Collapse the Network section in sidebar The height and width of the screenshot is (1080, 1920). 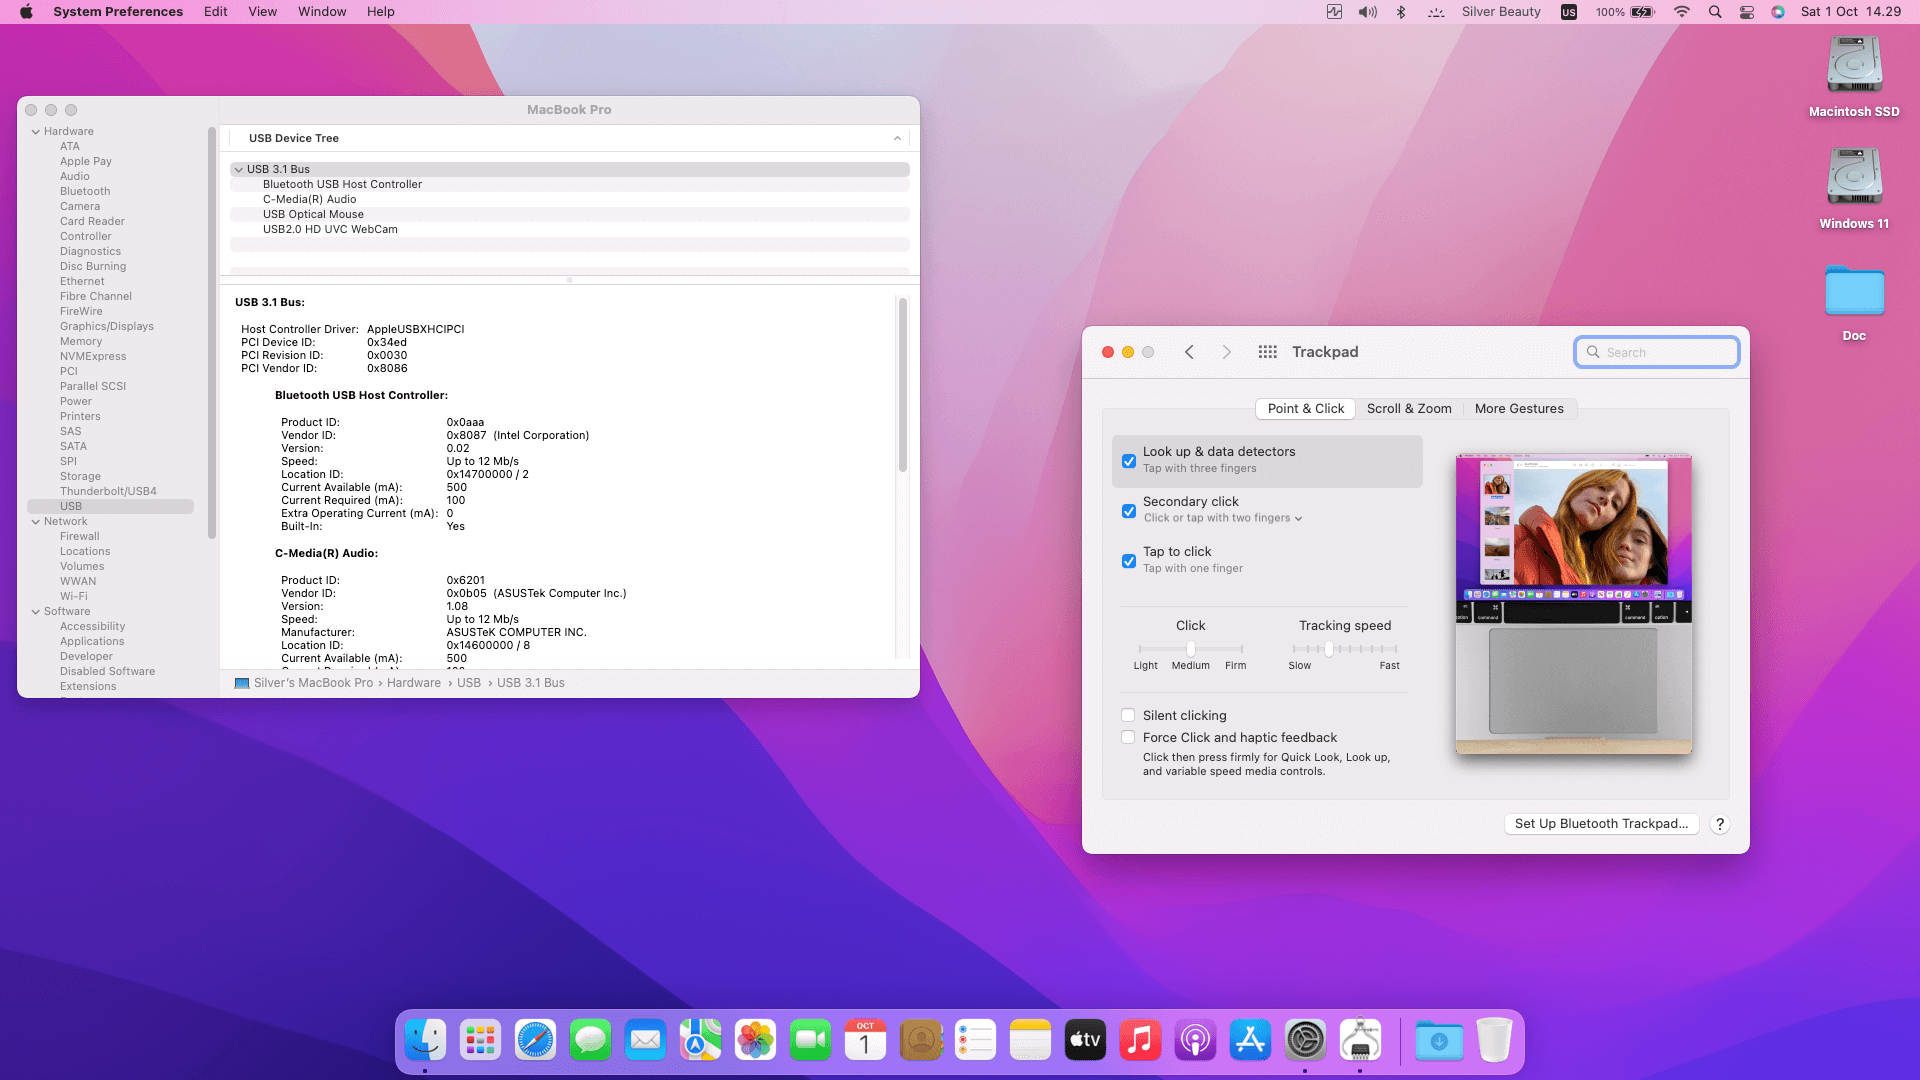[x=36, y=522]
